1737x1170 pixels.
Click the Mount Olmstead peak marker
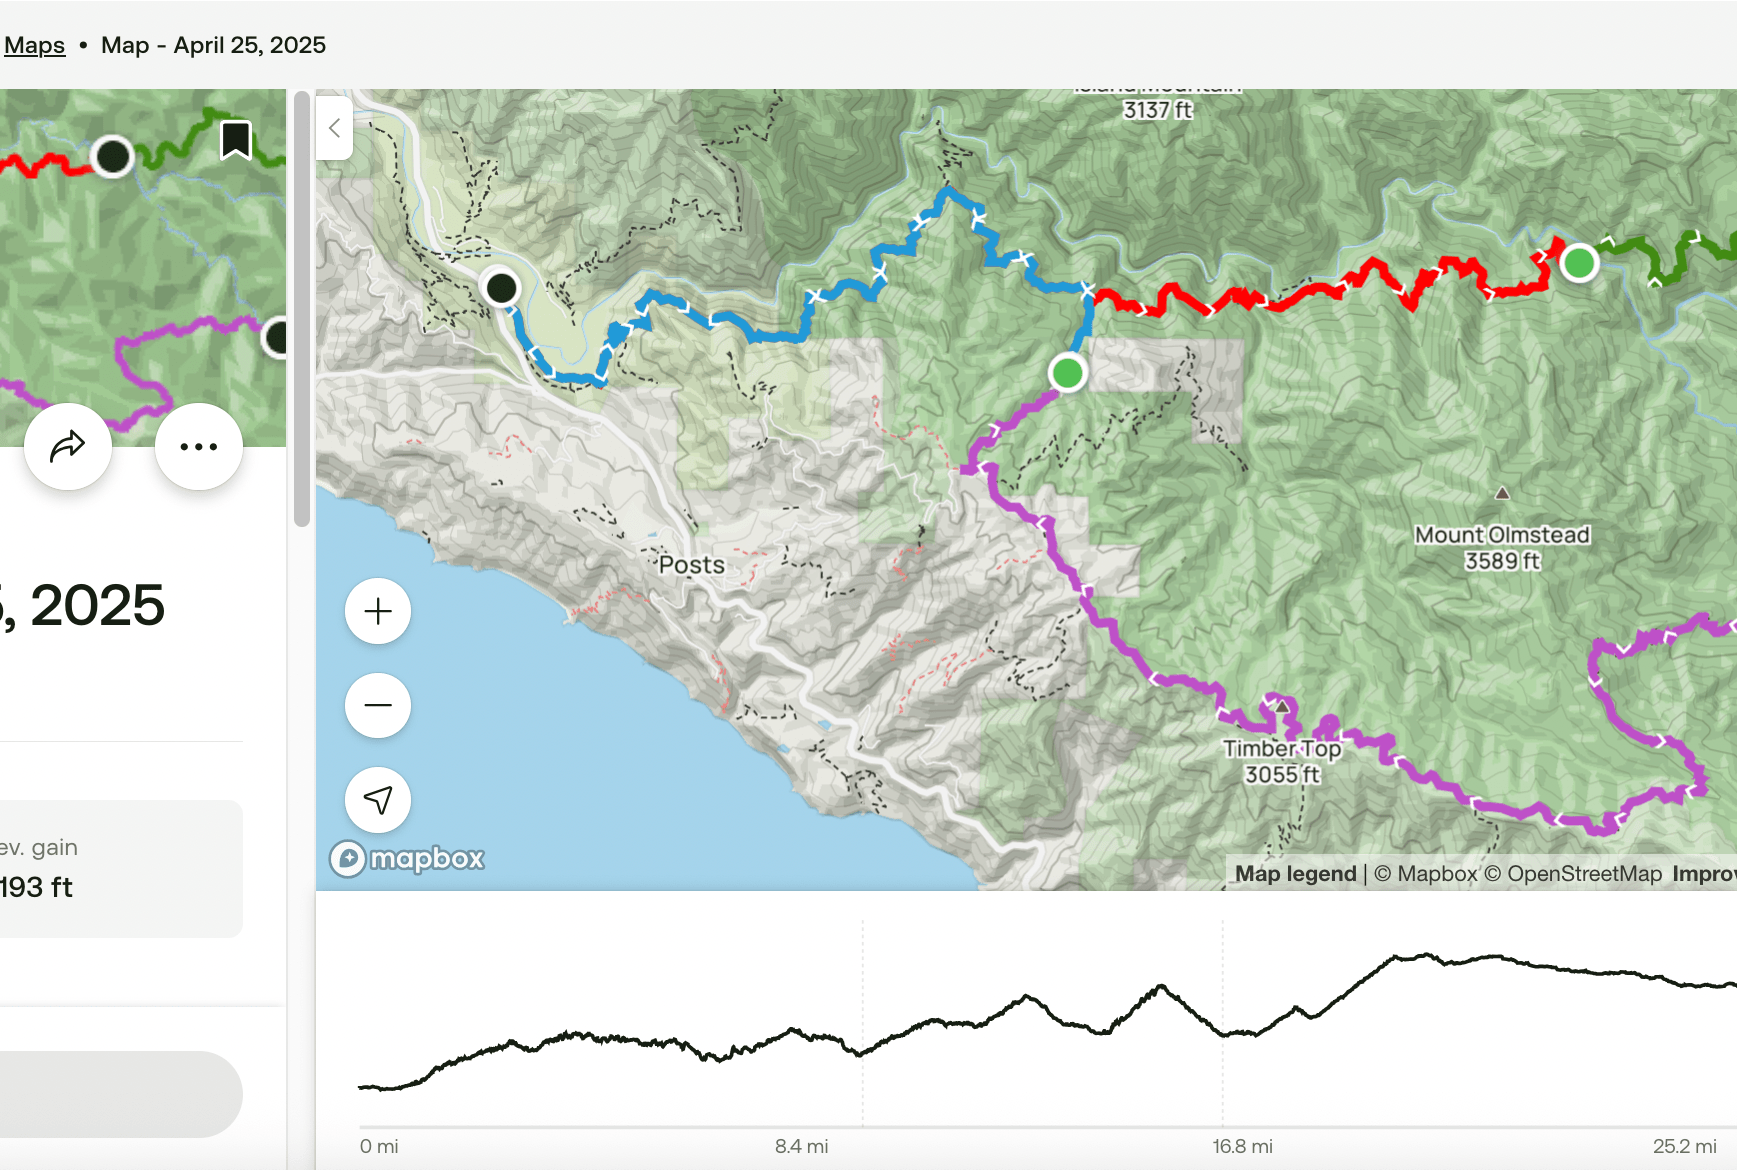click(x=1502, y=493)
